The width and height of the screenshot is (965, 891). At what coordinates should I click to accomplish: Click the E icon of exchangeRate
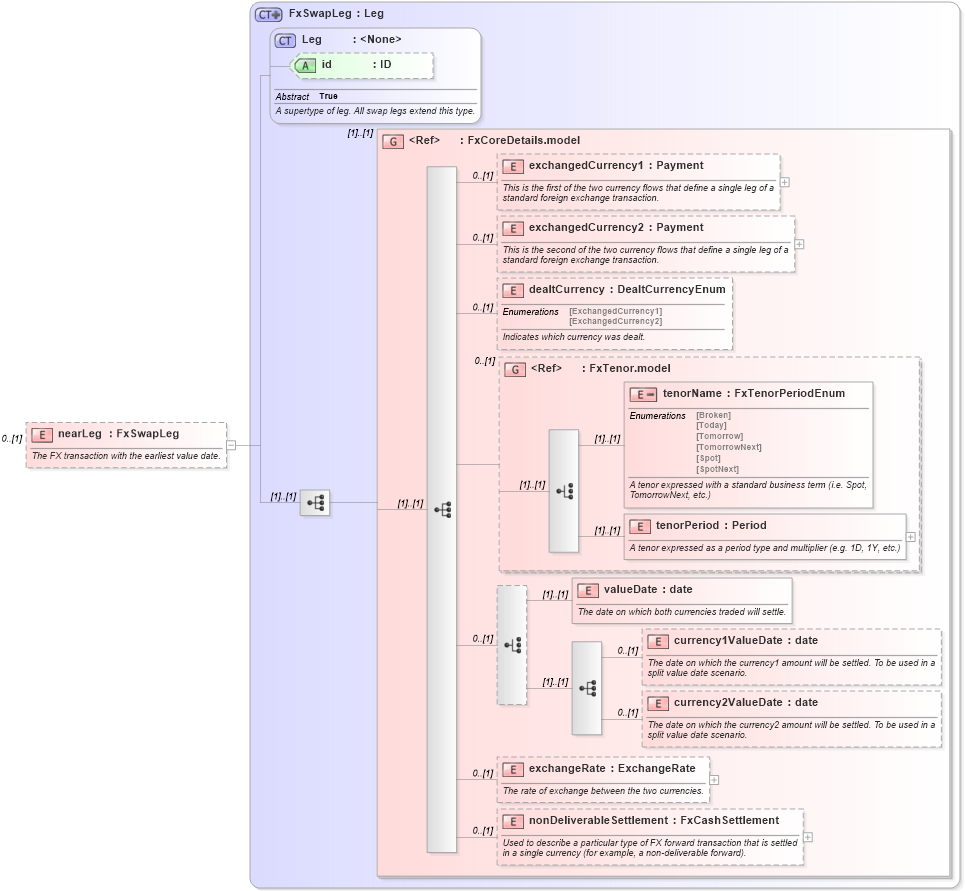pyautogui.click(x=513, y=769)
